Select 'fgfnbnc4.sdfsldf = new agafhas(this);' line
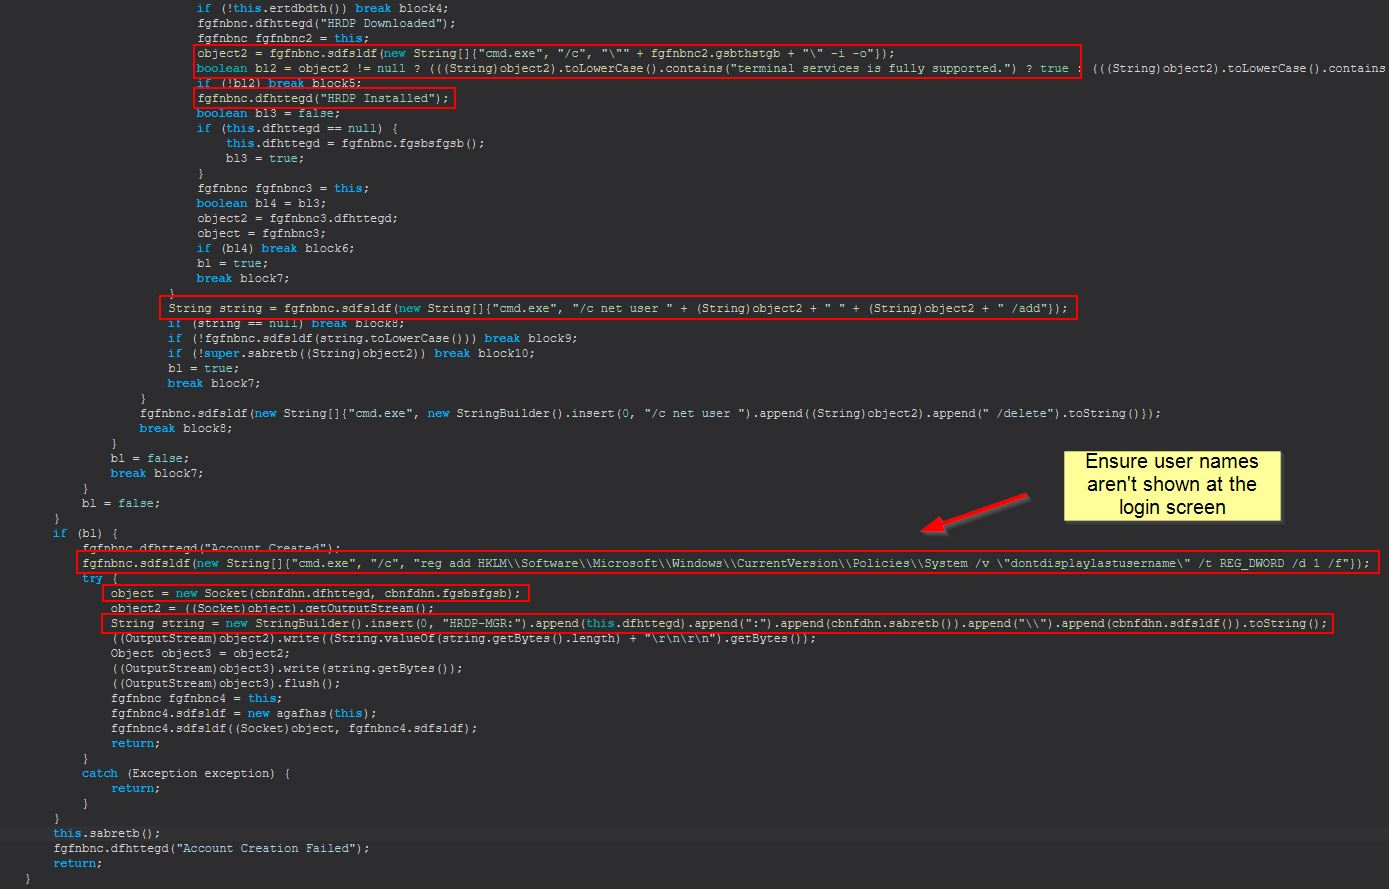 tap(243, 713)
